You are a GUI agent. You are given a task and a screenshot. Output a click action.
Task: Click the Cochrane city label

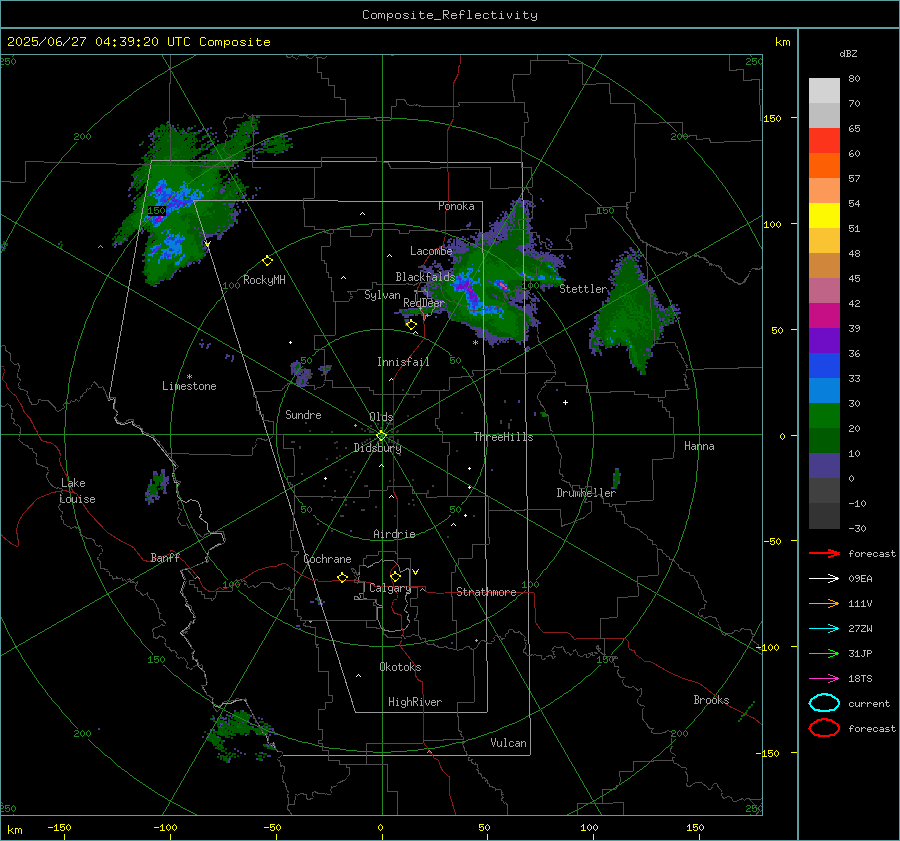pyautogui.click(x=327, y=559)
